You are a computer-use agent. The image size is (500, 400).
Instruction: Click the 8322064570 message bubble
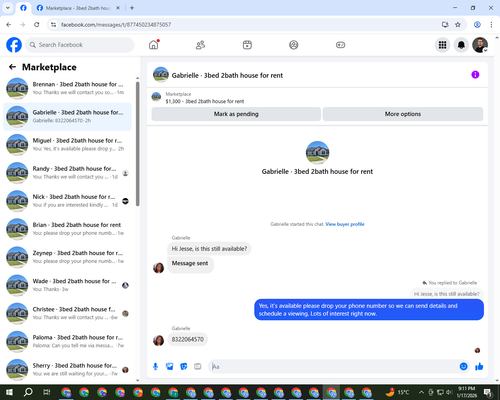click(188, 339)
